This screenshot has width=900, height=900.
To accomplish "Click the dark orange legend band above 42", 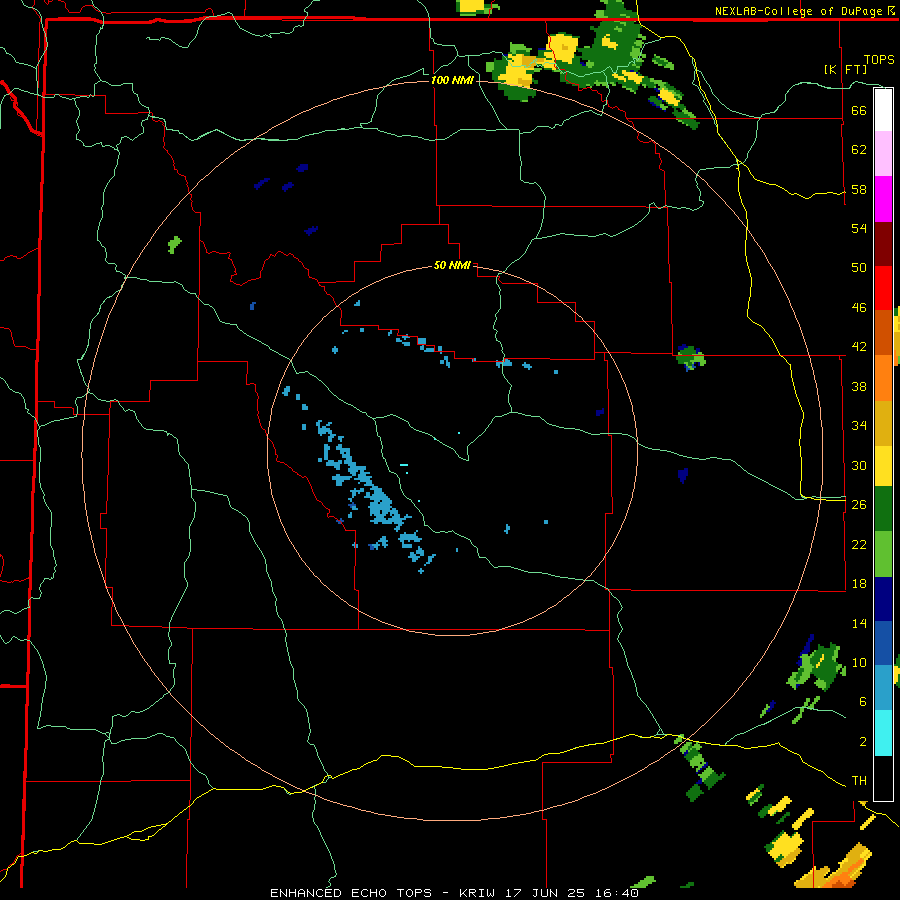I will 883,332.
